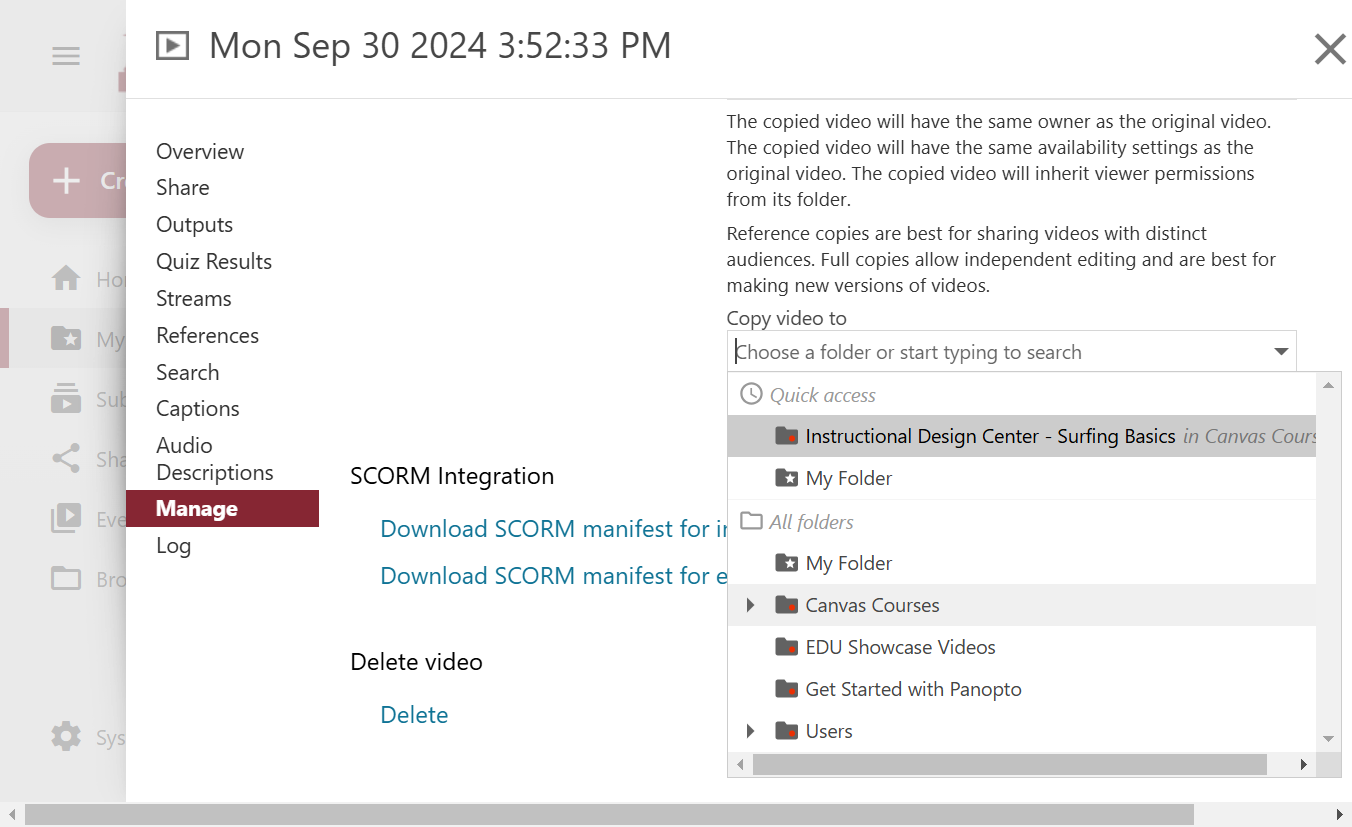Expand the Canvas Courses folder tree
Screen dimensions: 1352x827
tap(751, 605)
